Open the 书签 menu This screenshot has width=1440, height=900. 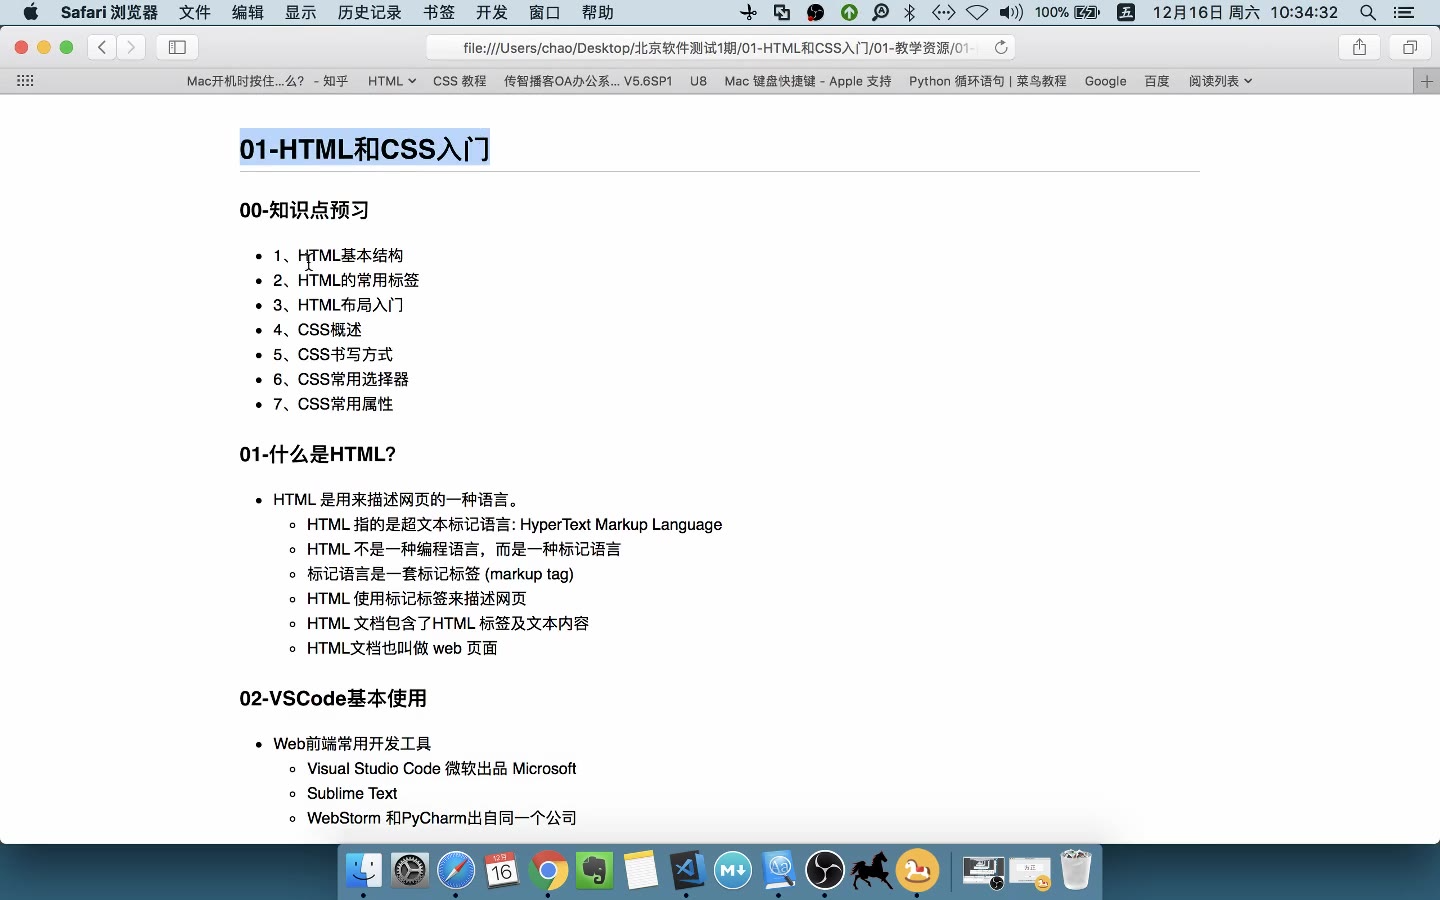pyautogui.click(x=439, y=12)
